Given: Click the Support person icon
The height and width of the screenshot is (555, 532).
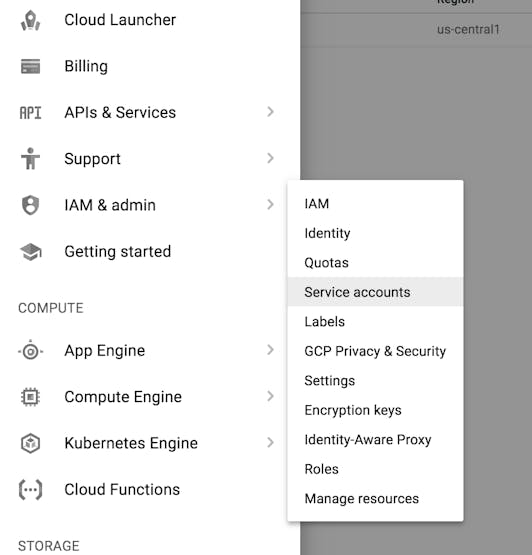Looking at the screenshot, I should [30, 159].
